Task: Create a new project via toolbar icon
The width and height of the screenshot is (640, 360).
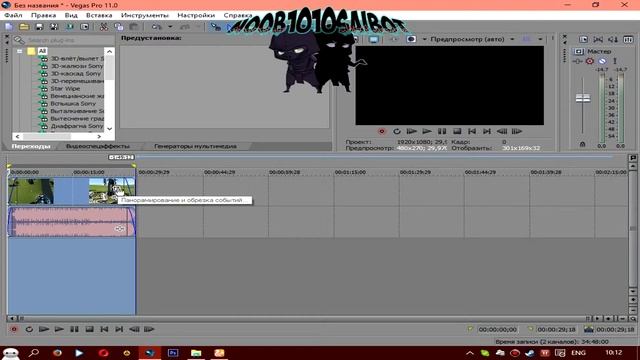Action: pos(9,27)
